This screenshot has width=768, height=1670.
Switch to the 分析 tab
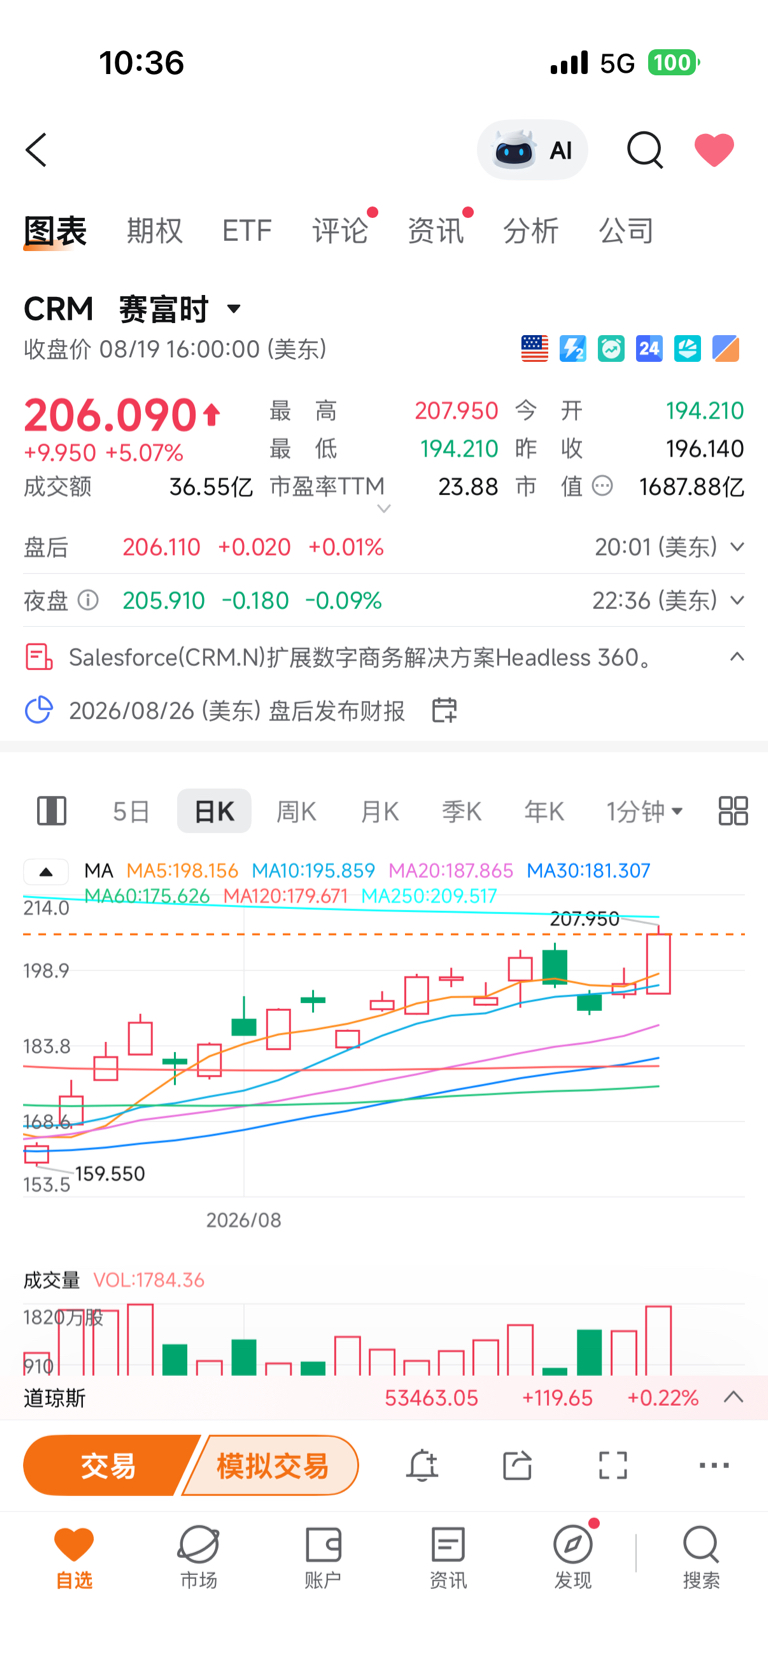(x=530, y=231)
